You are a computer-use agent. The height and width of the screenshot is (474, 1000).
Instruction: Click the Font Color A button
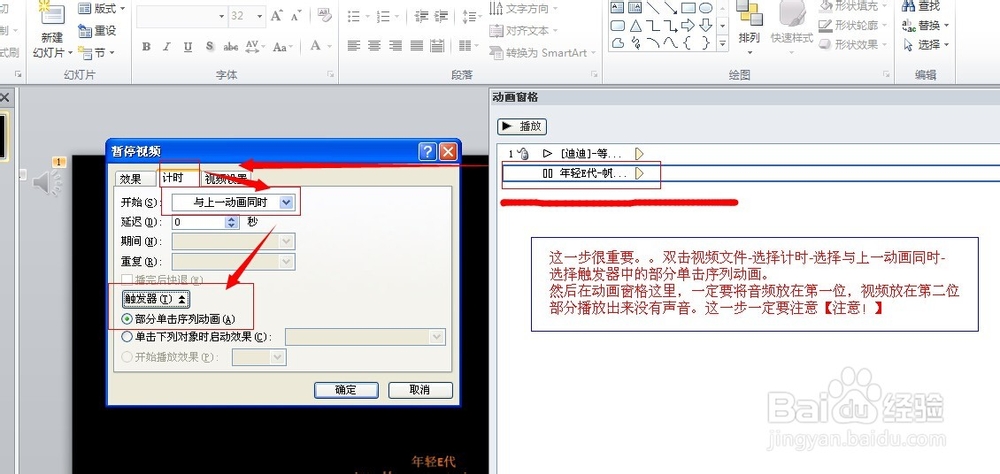(x=315, y=46)
